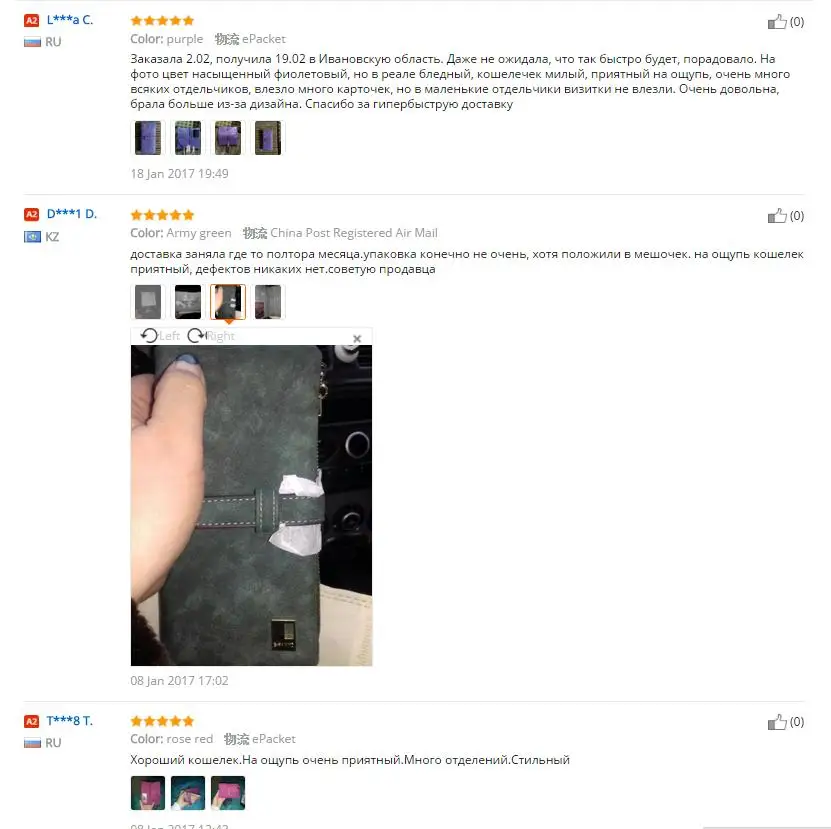
Task: Open second rose red wallet thumbnail
Action: (188, 793)
